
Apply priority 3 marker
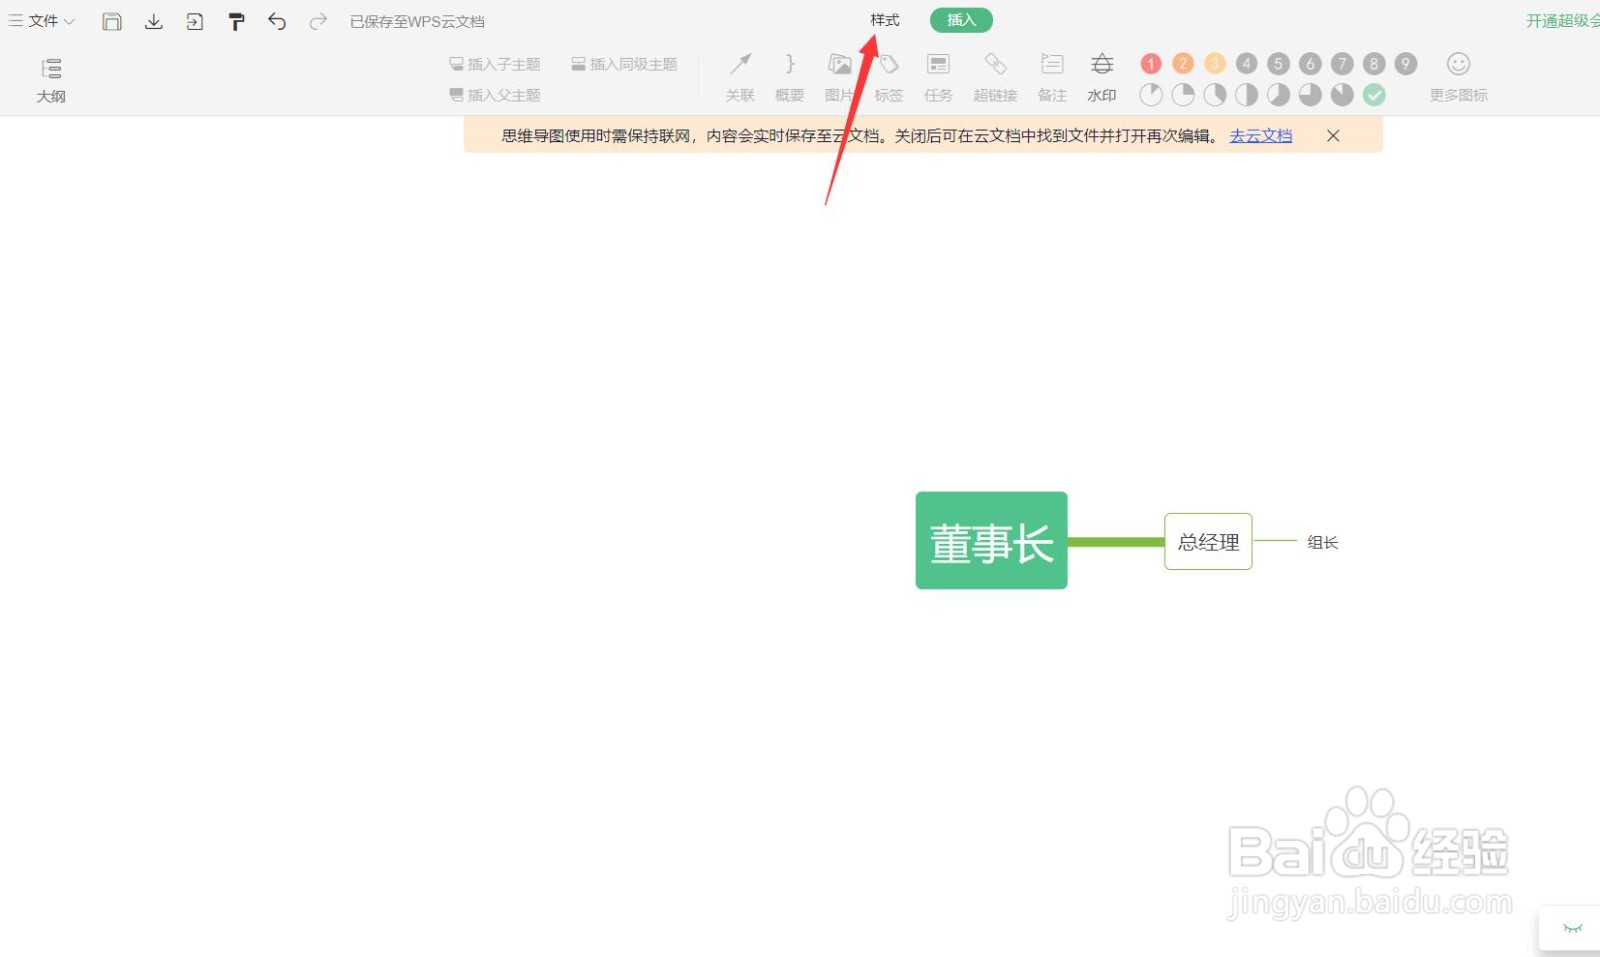coord(1215,64)
